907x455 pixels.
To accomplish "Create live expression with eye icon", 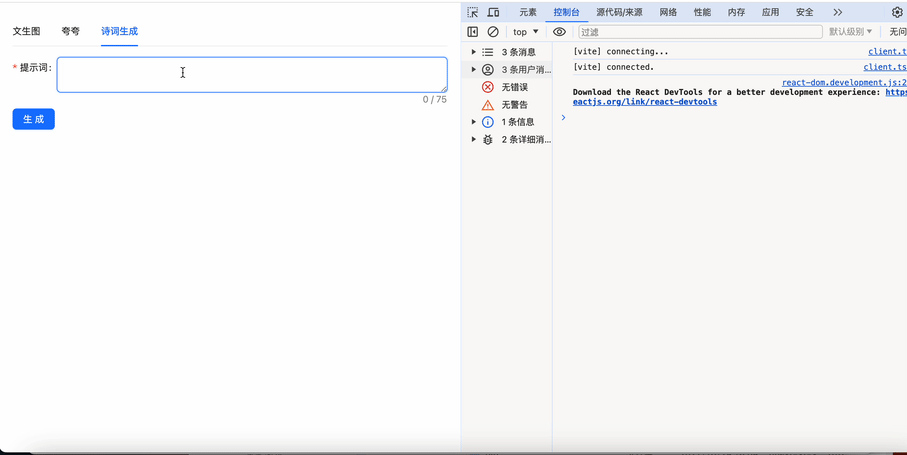I will pyautogui.click(x=559, y=32).
